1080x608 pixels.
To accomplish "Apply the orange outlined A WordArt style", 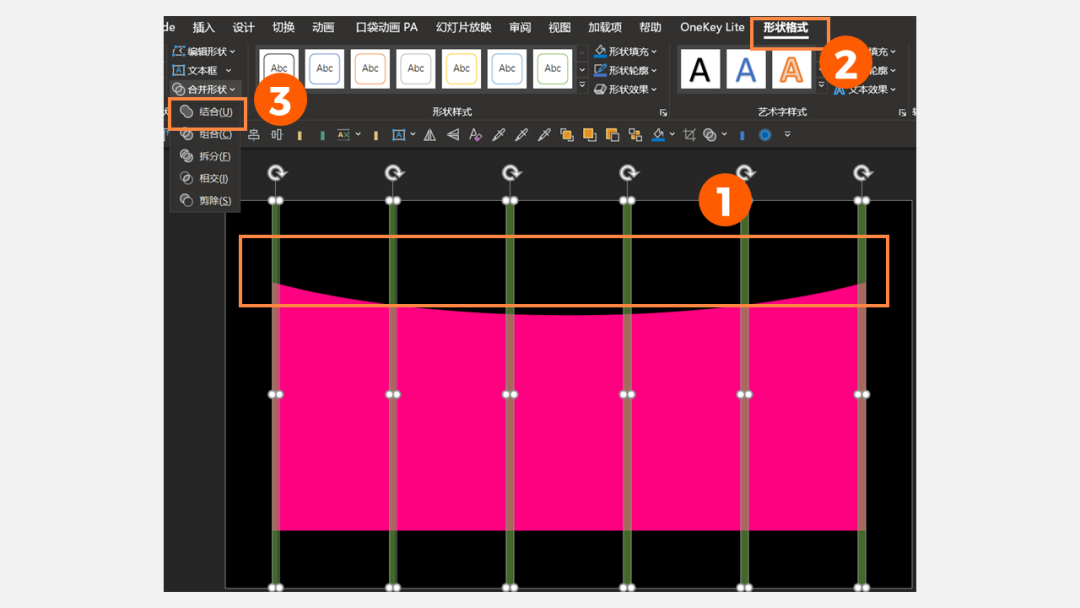I will point(791,69).
